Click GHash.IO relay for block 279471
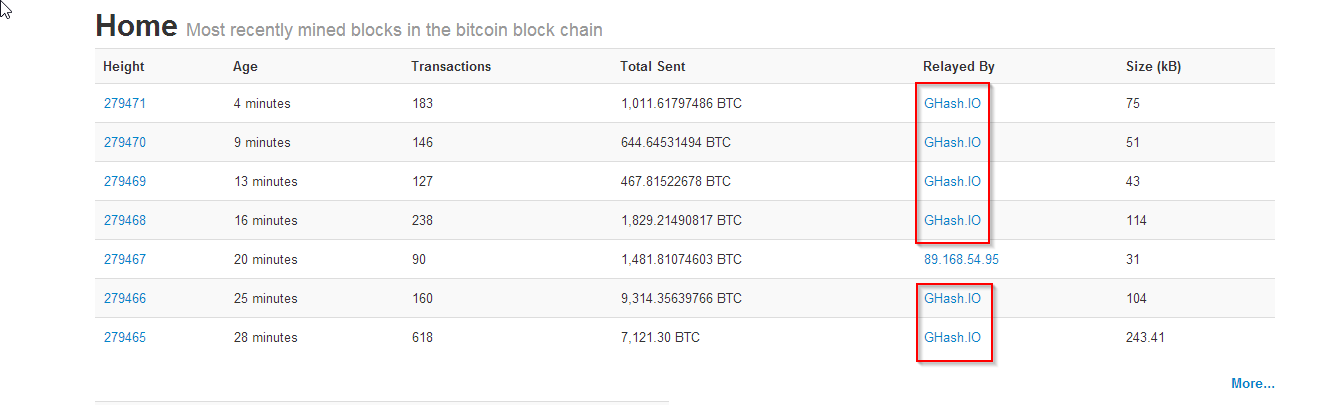1338x405 pixels. point(952,103)
